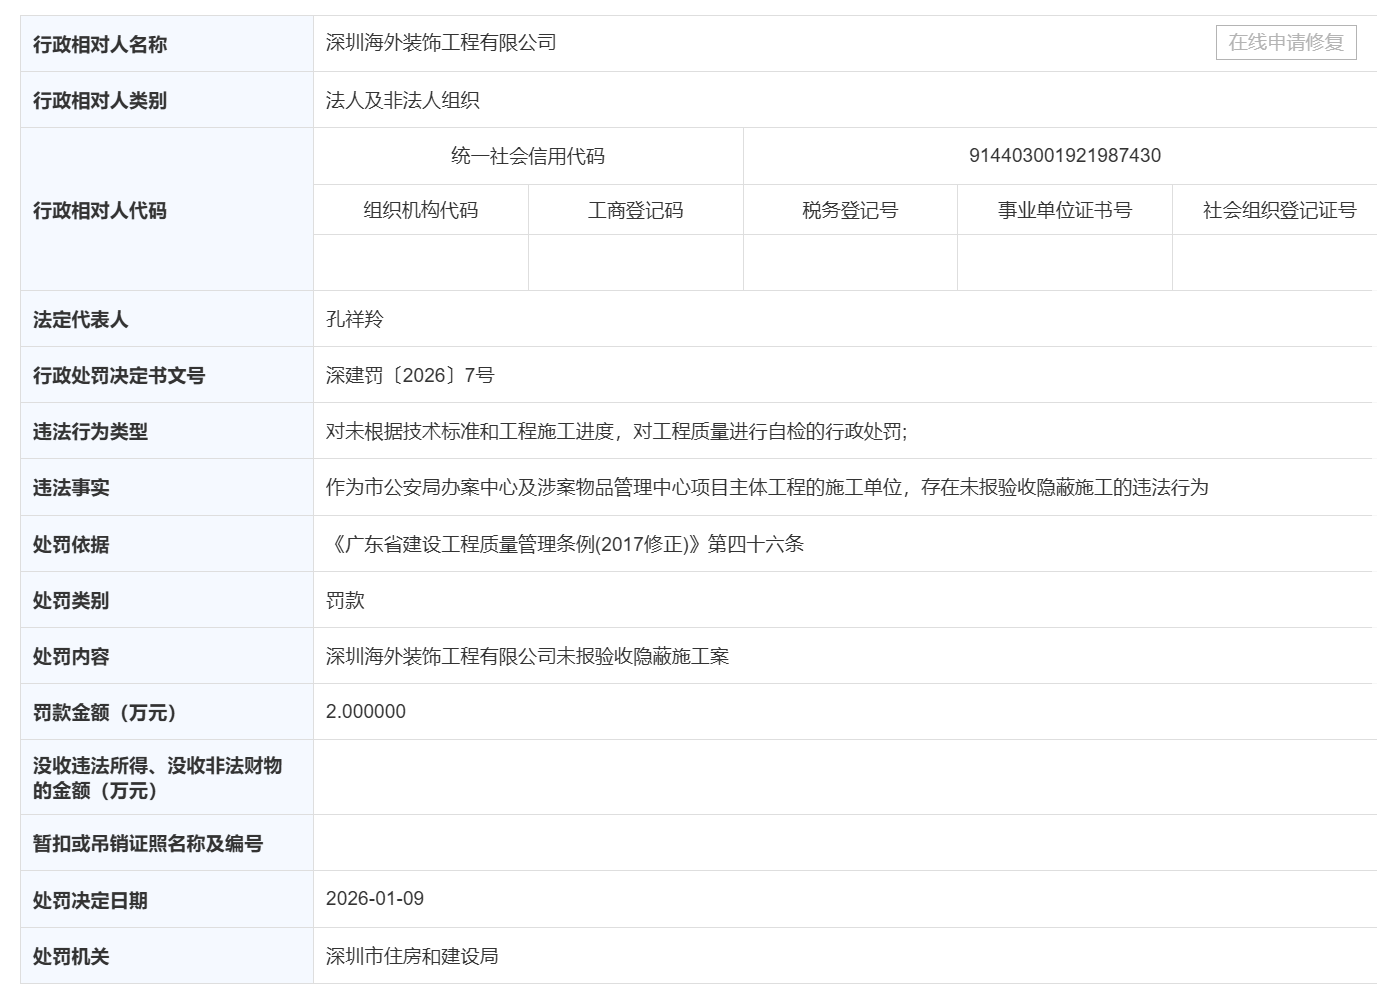Select legal basis 广东省建设工程质量管理条例 第四十六条

[x=565, y=544]
